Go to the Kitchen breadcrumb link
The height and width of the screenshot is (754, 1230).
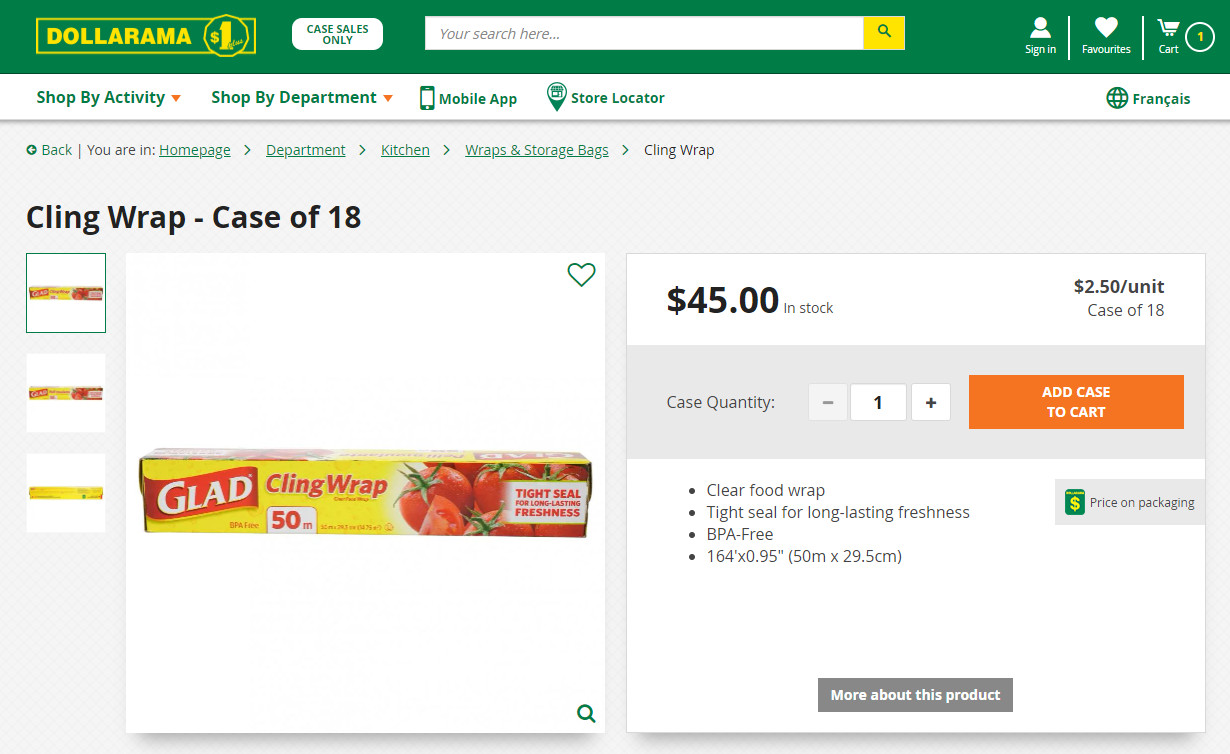[x=405, y=149]
